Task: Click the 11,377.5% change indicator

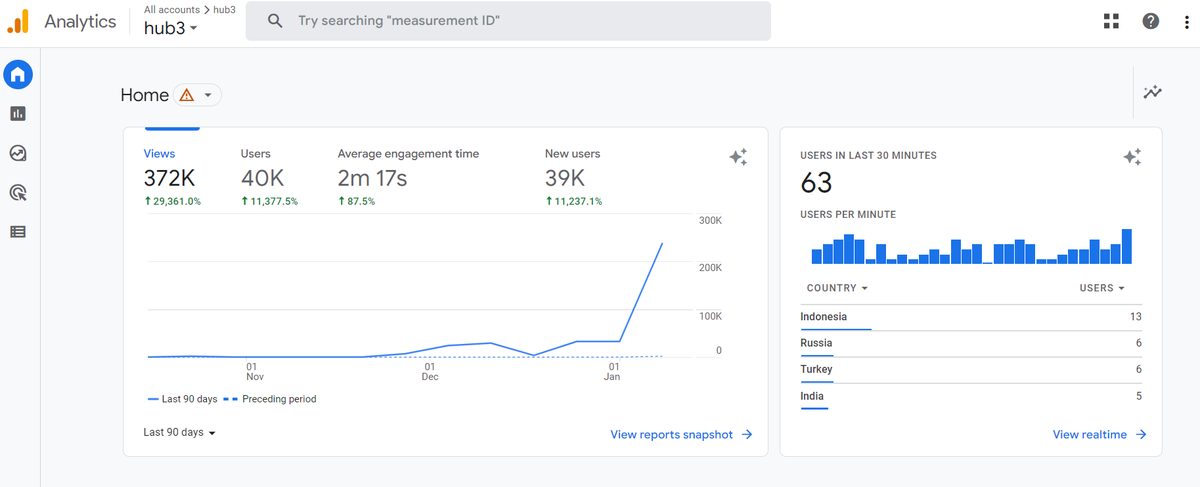Action: 269,202
